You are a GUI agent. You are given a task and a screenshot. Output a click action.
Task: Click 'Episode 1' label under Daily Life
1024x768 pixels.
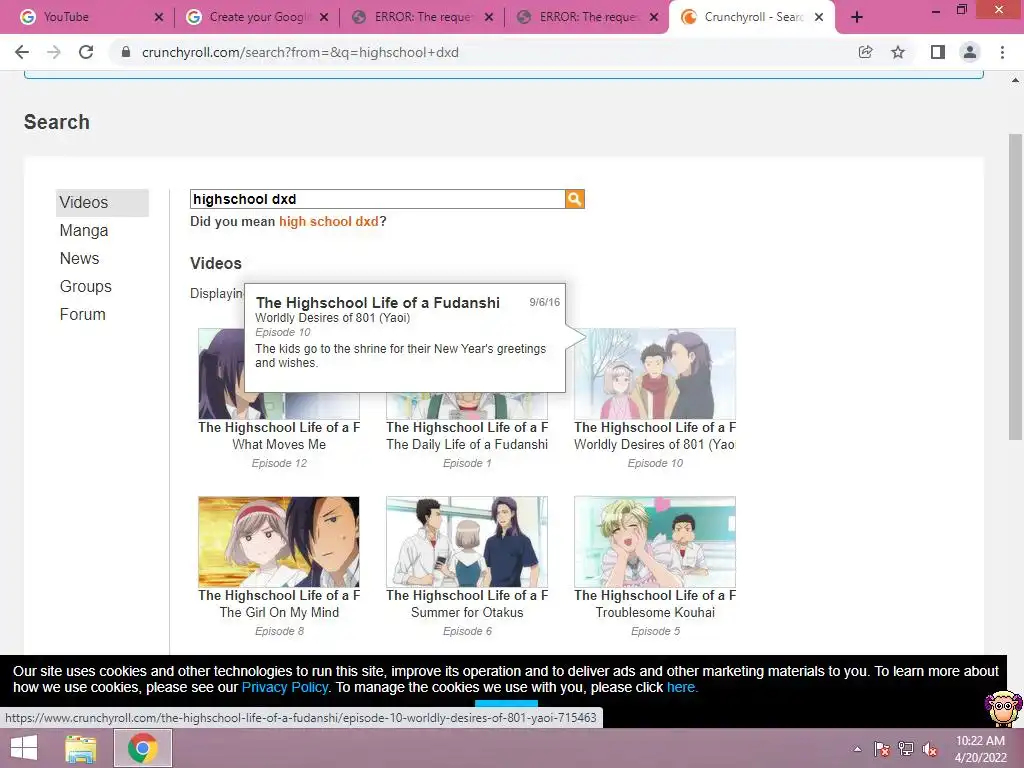[467, 463]
